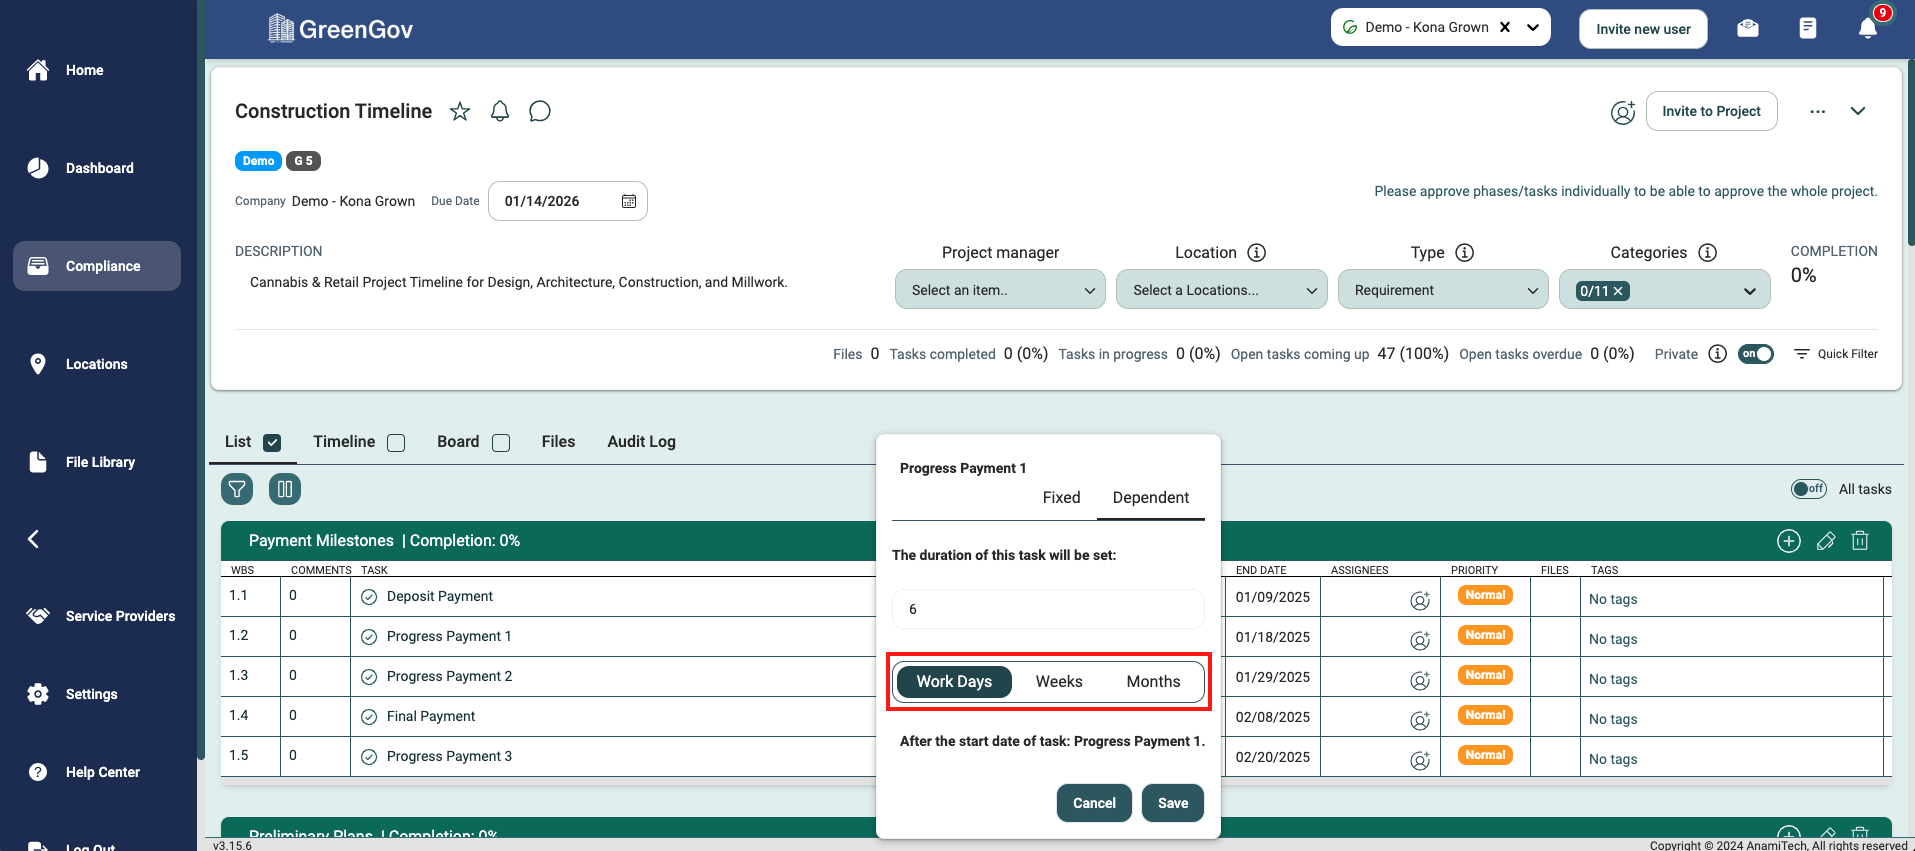Click the filter funnel icon button
1915x851 pixels.
point(237,489)
